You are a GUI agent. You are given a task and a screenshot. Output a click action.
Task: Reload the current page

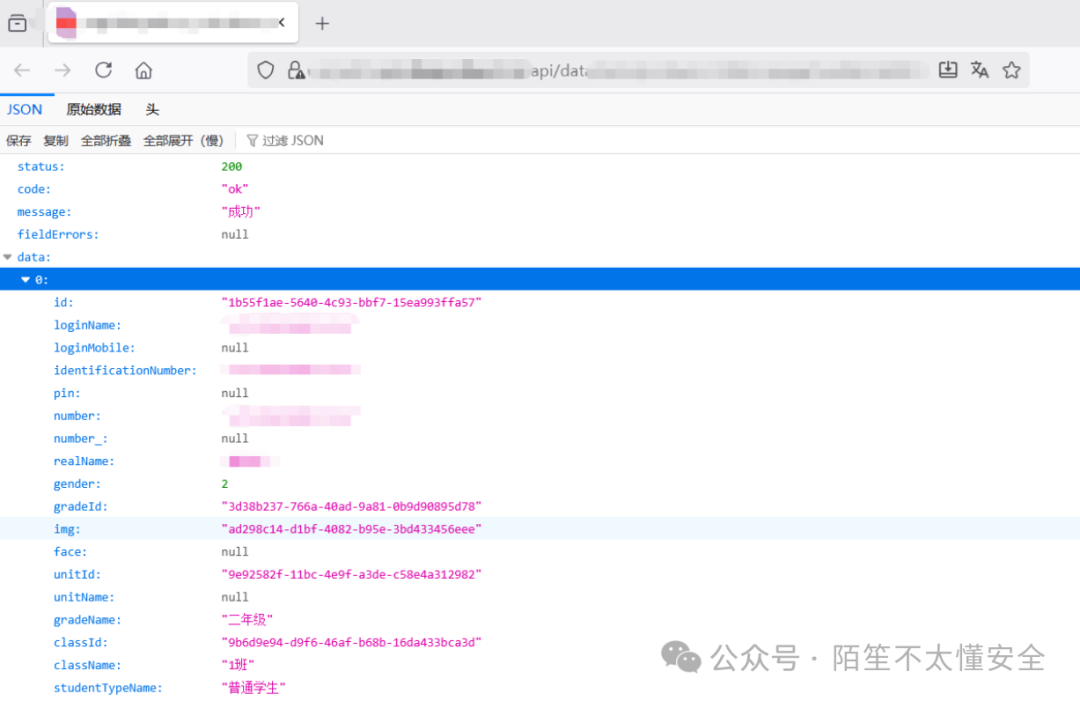coord(103,70)
